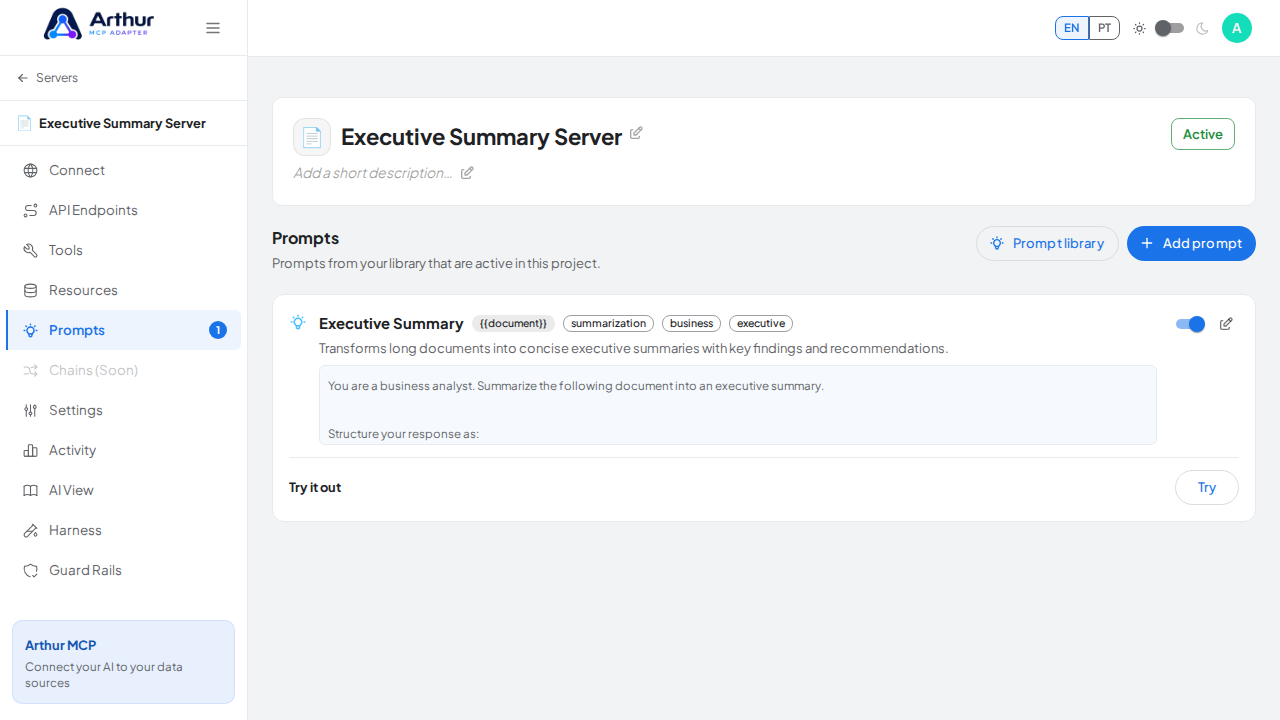Click the Activity chart icon
1280x720 pixels.
click(x=30, y=450)
